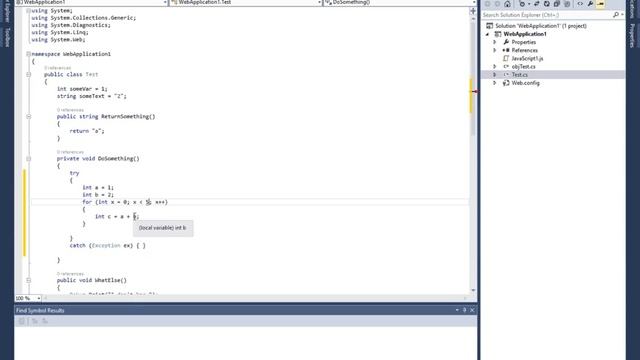Toggle Auto Hide pin on Find Symbol Results

click(x=464, y=310)
